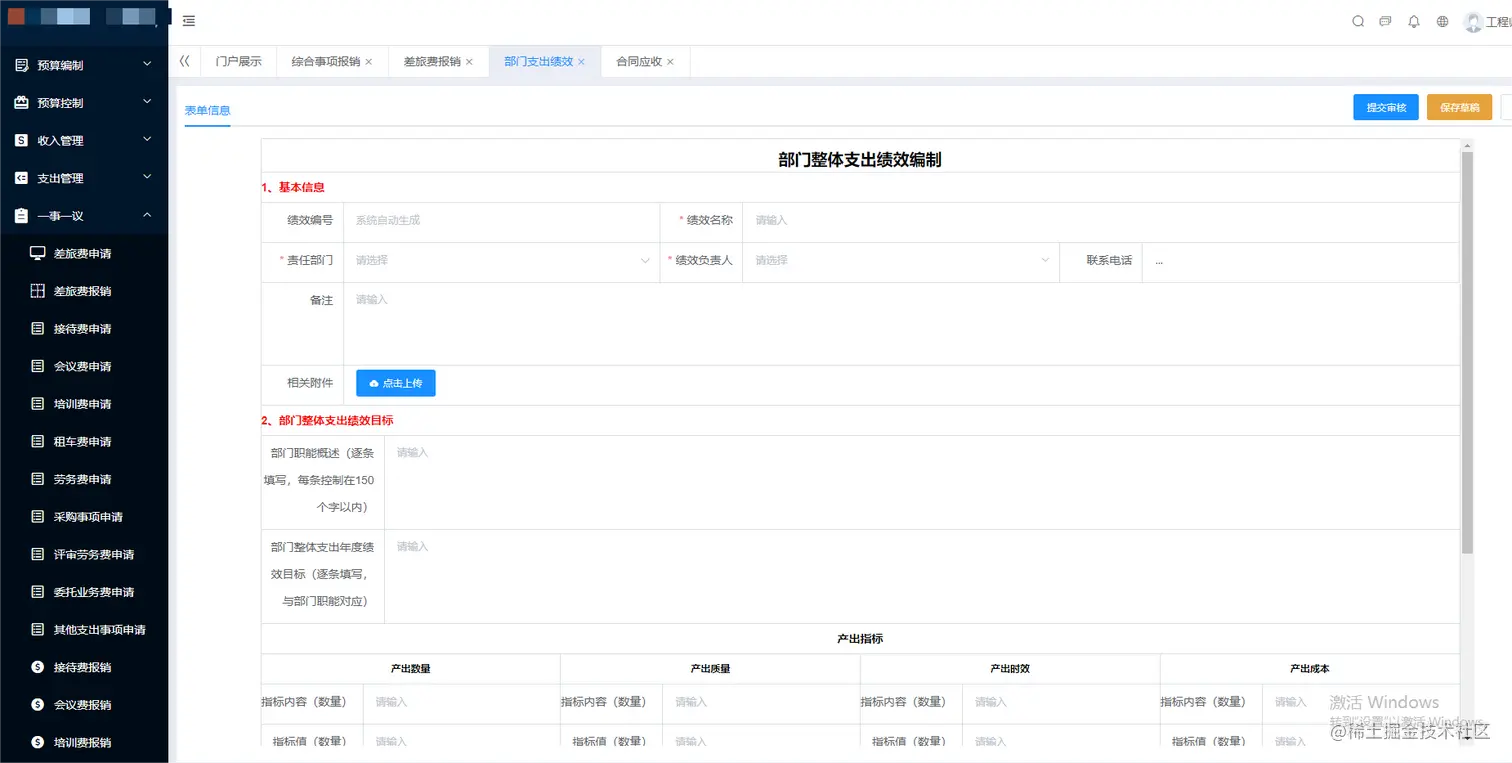Click the 保存草稿 orange button

click(x=1459, y=107)
